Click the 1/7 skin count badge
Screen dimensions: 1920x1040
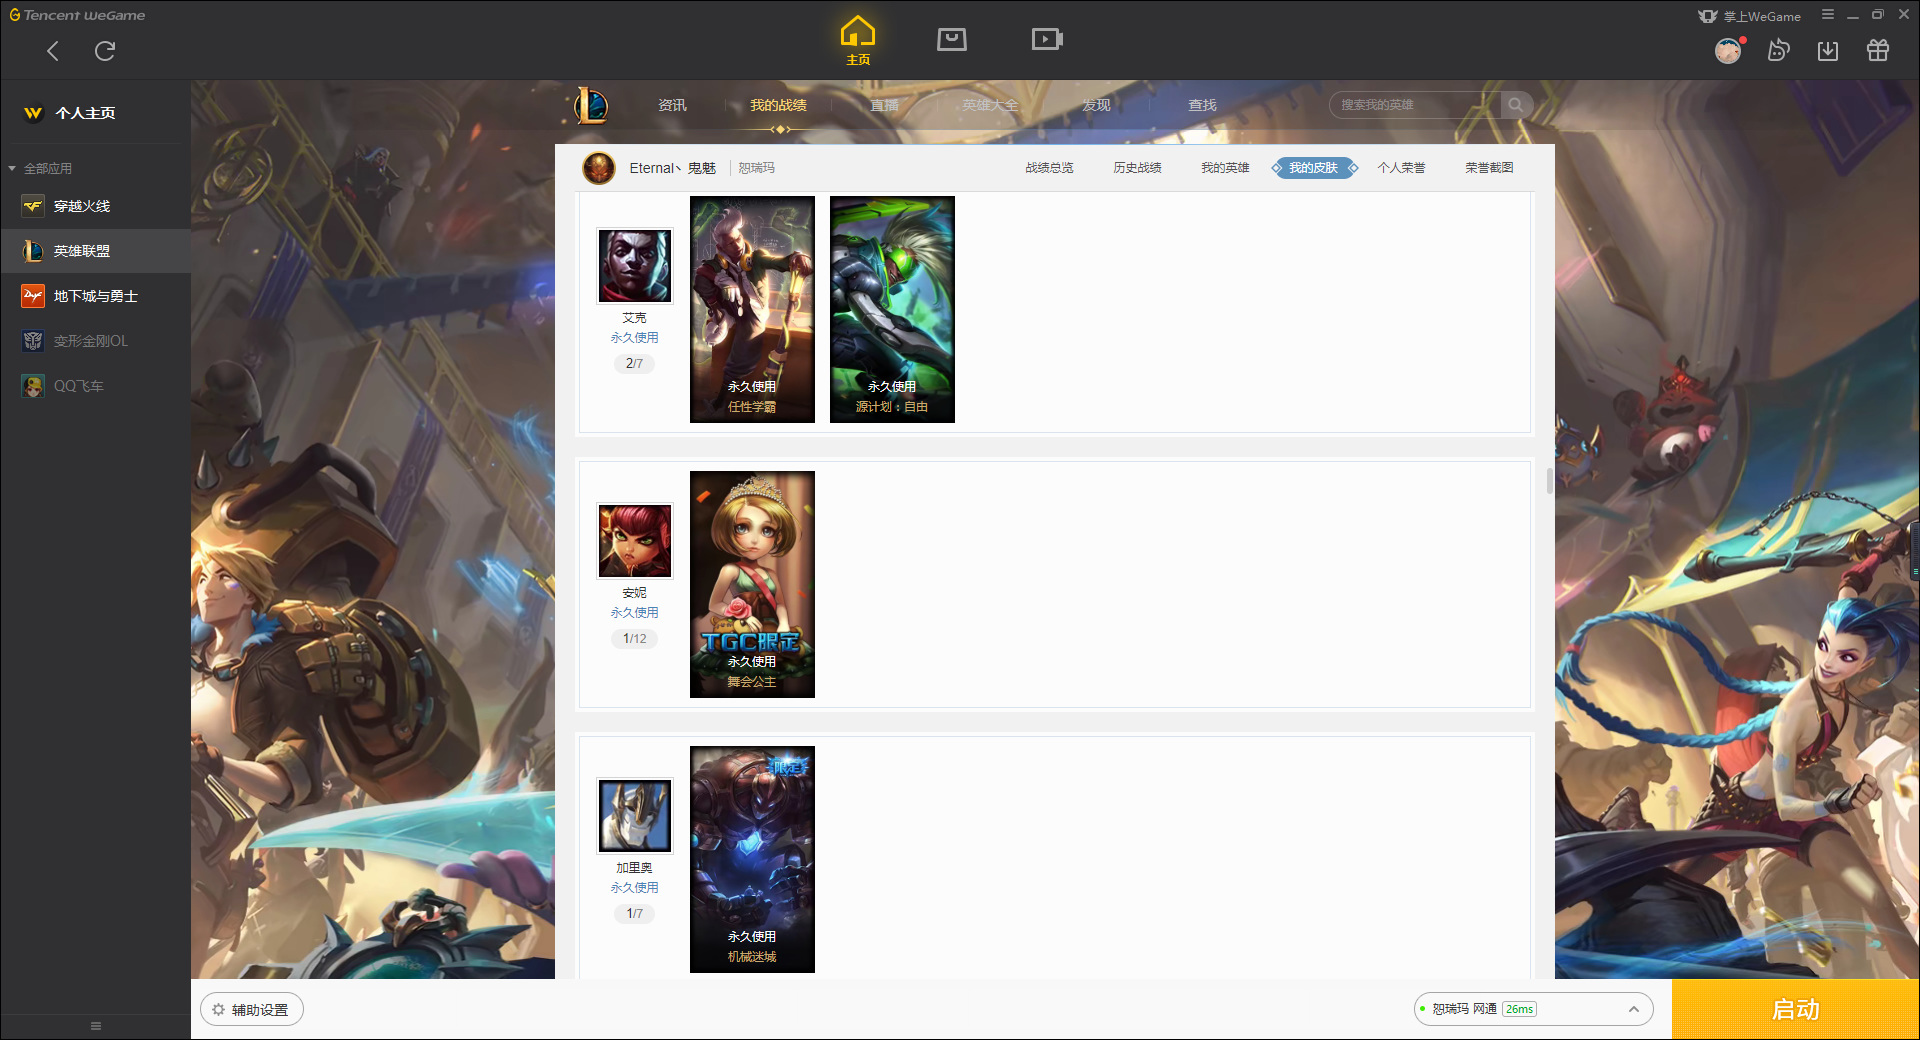tap(634, 914)
